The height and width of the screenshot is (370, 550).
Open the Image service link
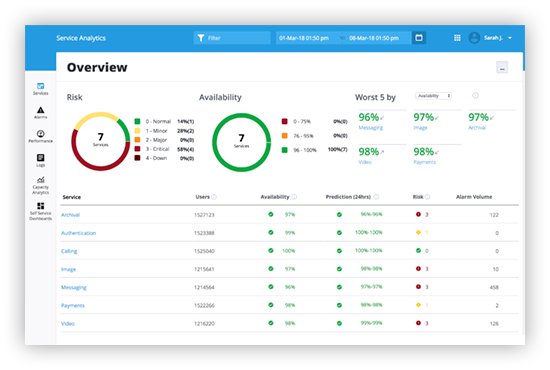(x=68, y=269)
